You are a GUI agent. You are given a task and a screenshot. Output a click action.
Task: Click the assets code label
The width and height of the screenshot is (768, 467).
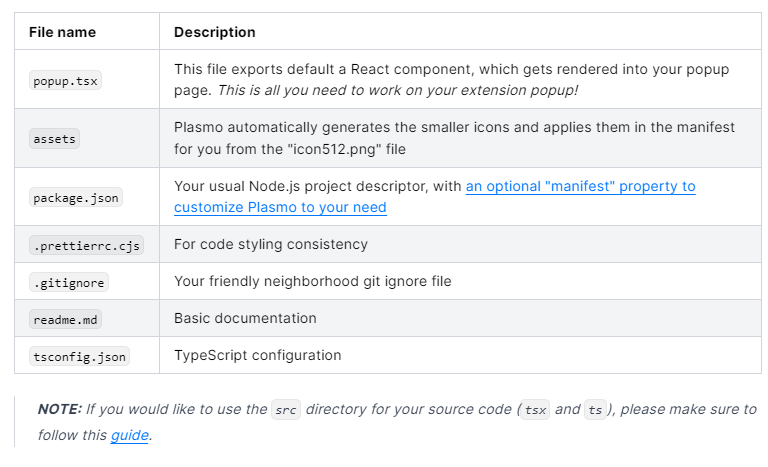(54, 139)
